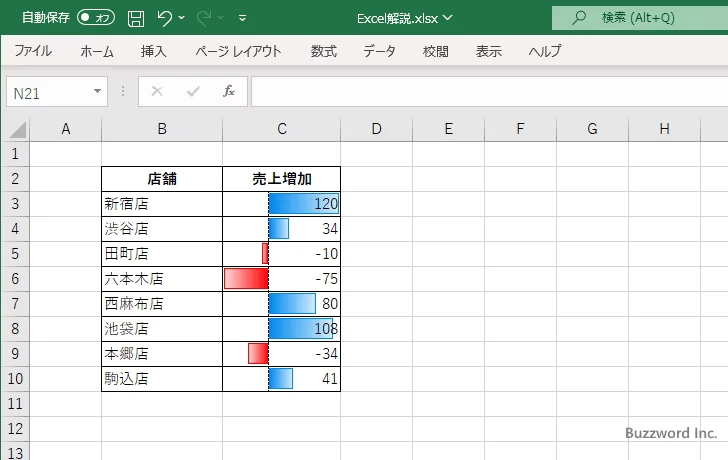Screen dimensions: 728x460
Task: Click the search magnifier icon
Action: click(579, 18)
